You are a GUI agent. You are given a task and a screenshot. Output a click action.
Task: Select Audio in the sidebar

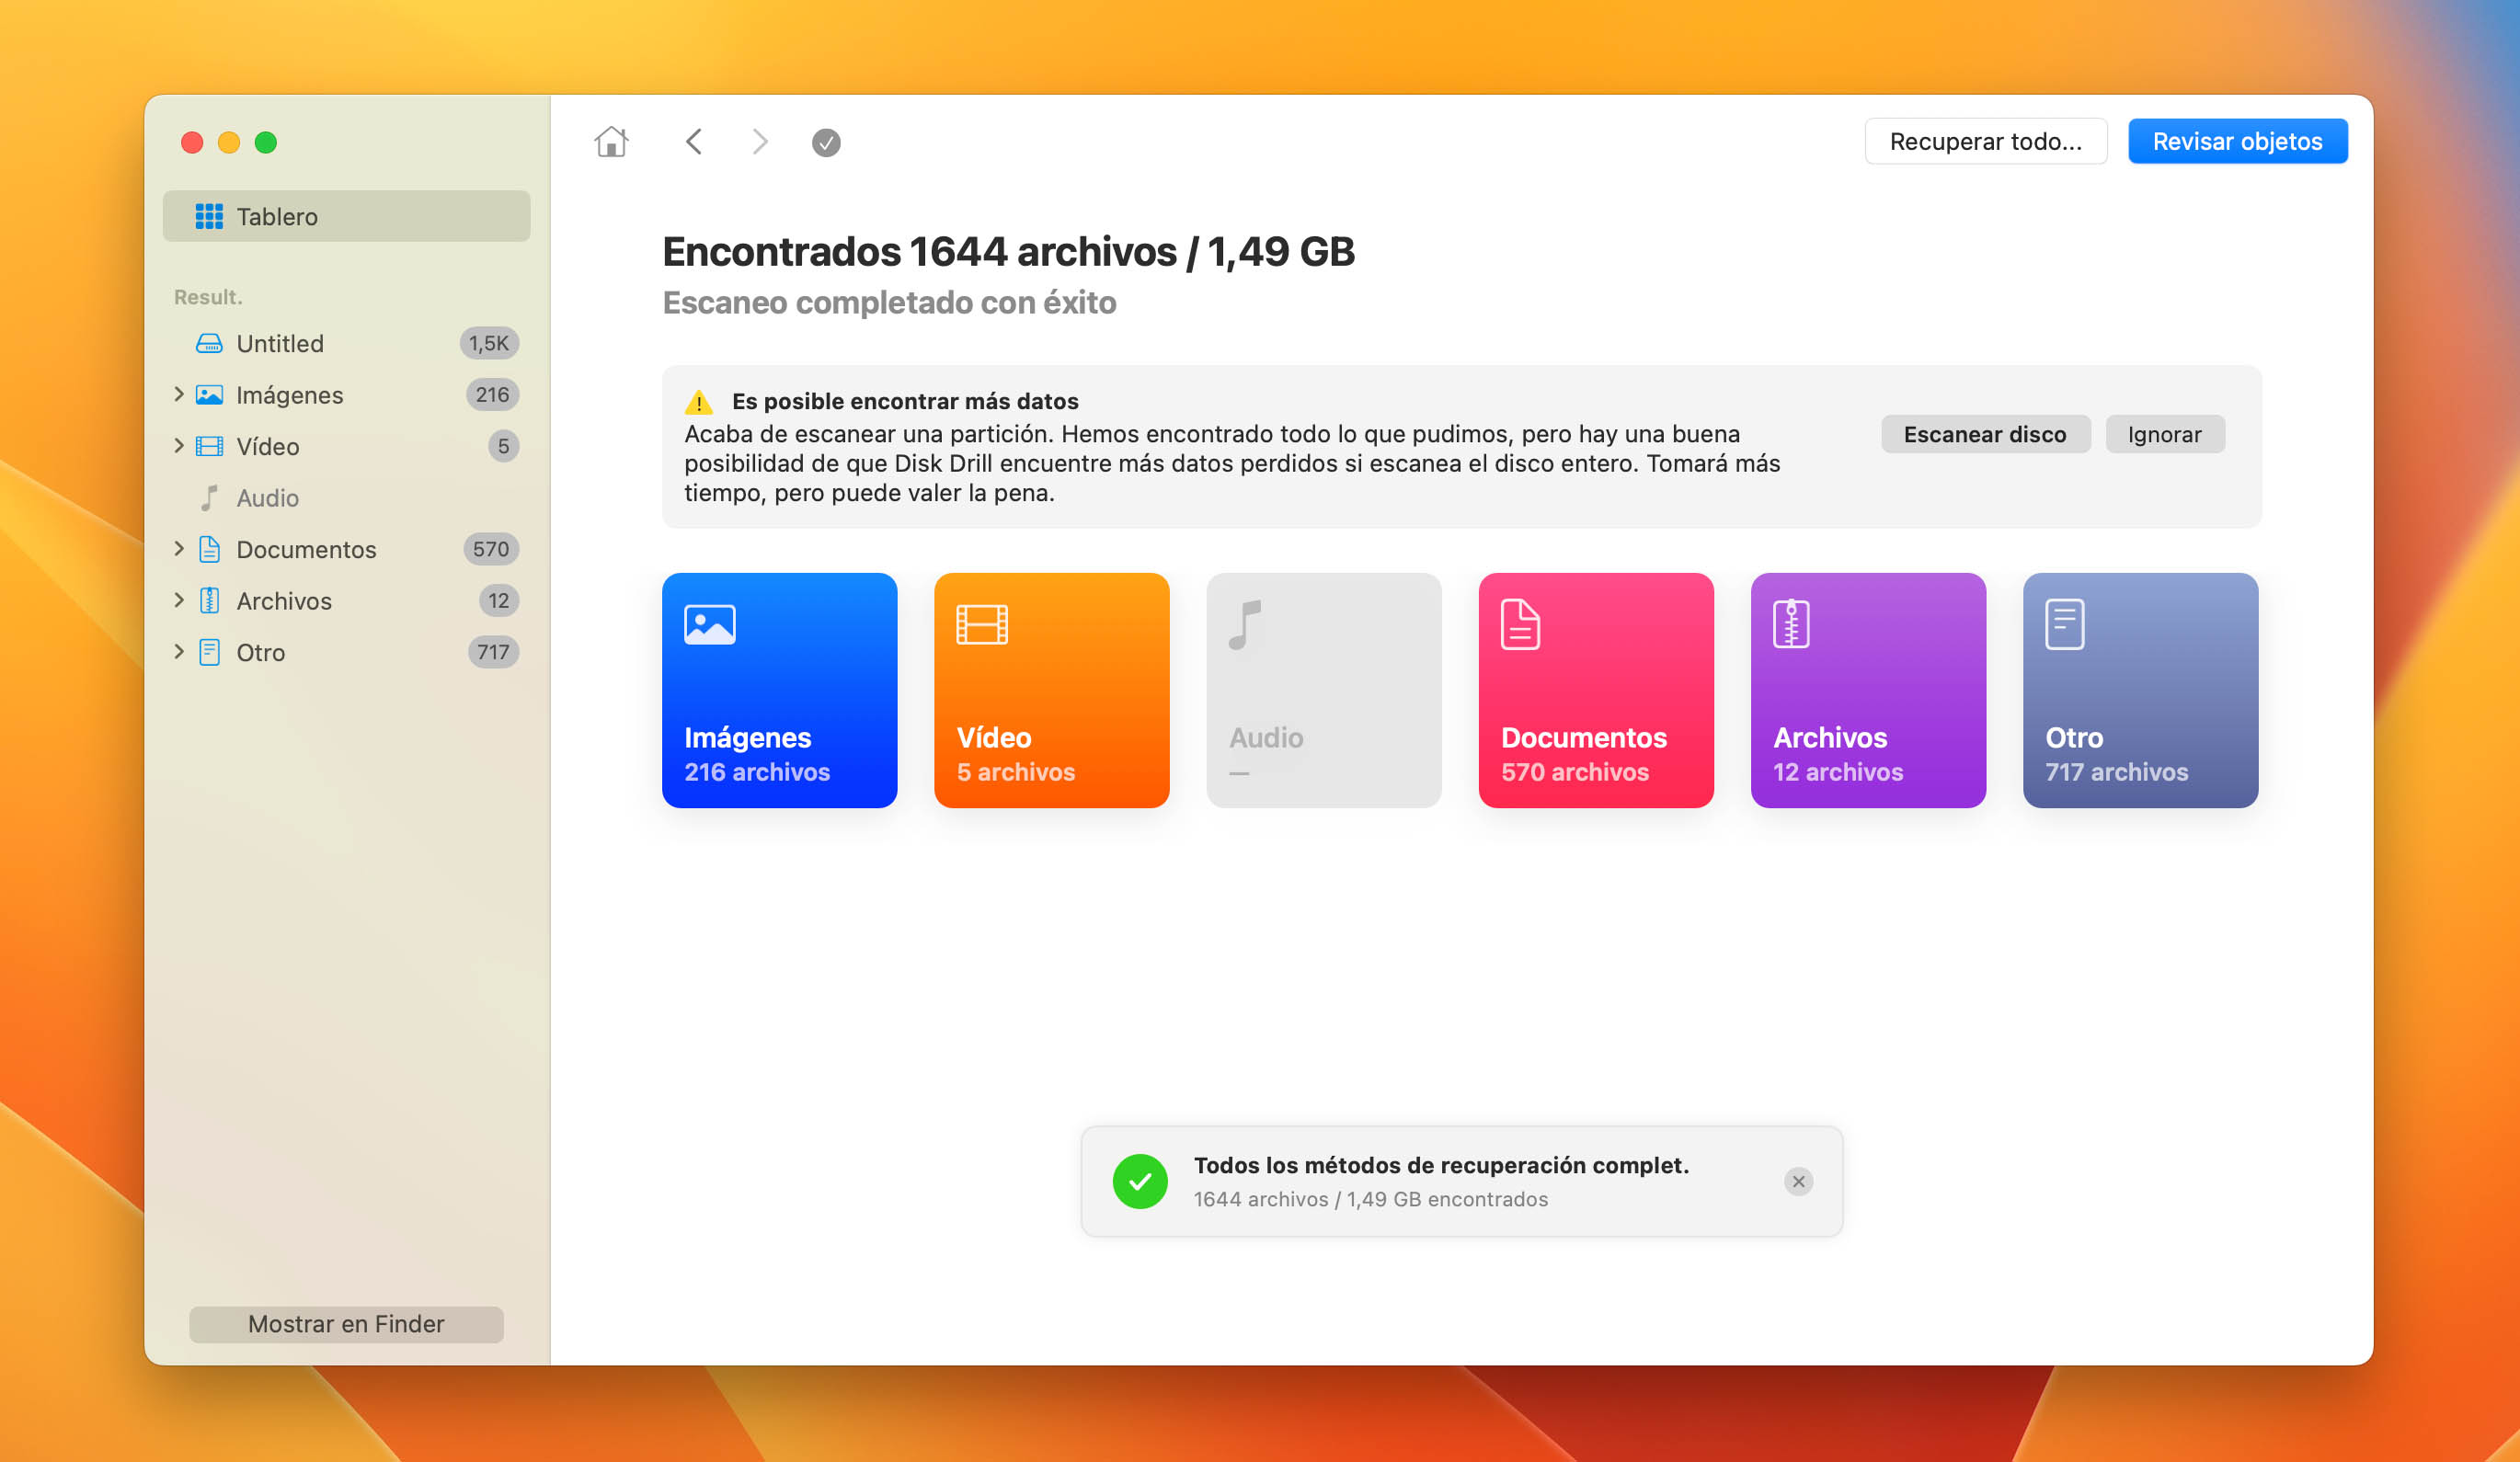tap(346, 498)
